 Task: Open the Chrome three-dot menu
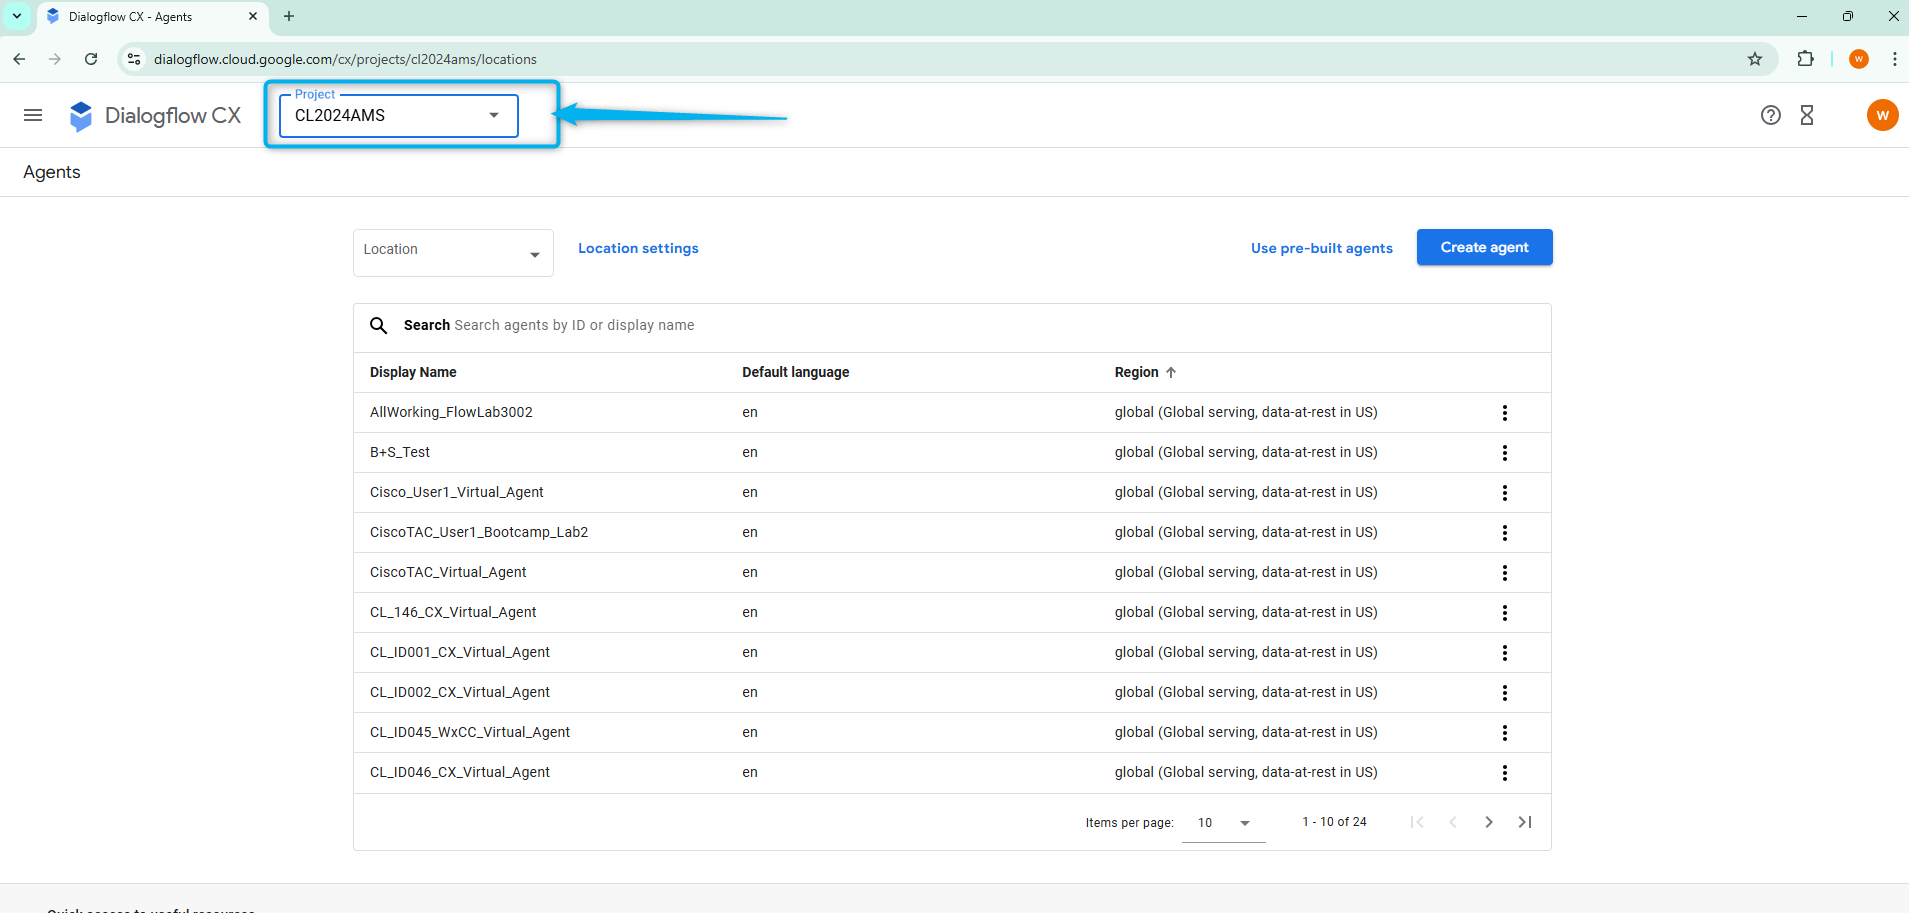pyautogui.click(x=1894, y=59)
